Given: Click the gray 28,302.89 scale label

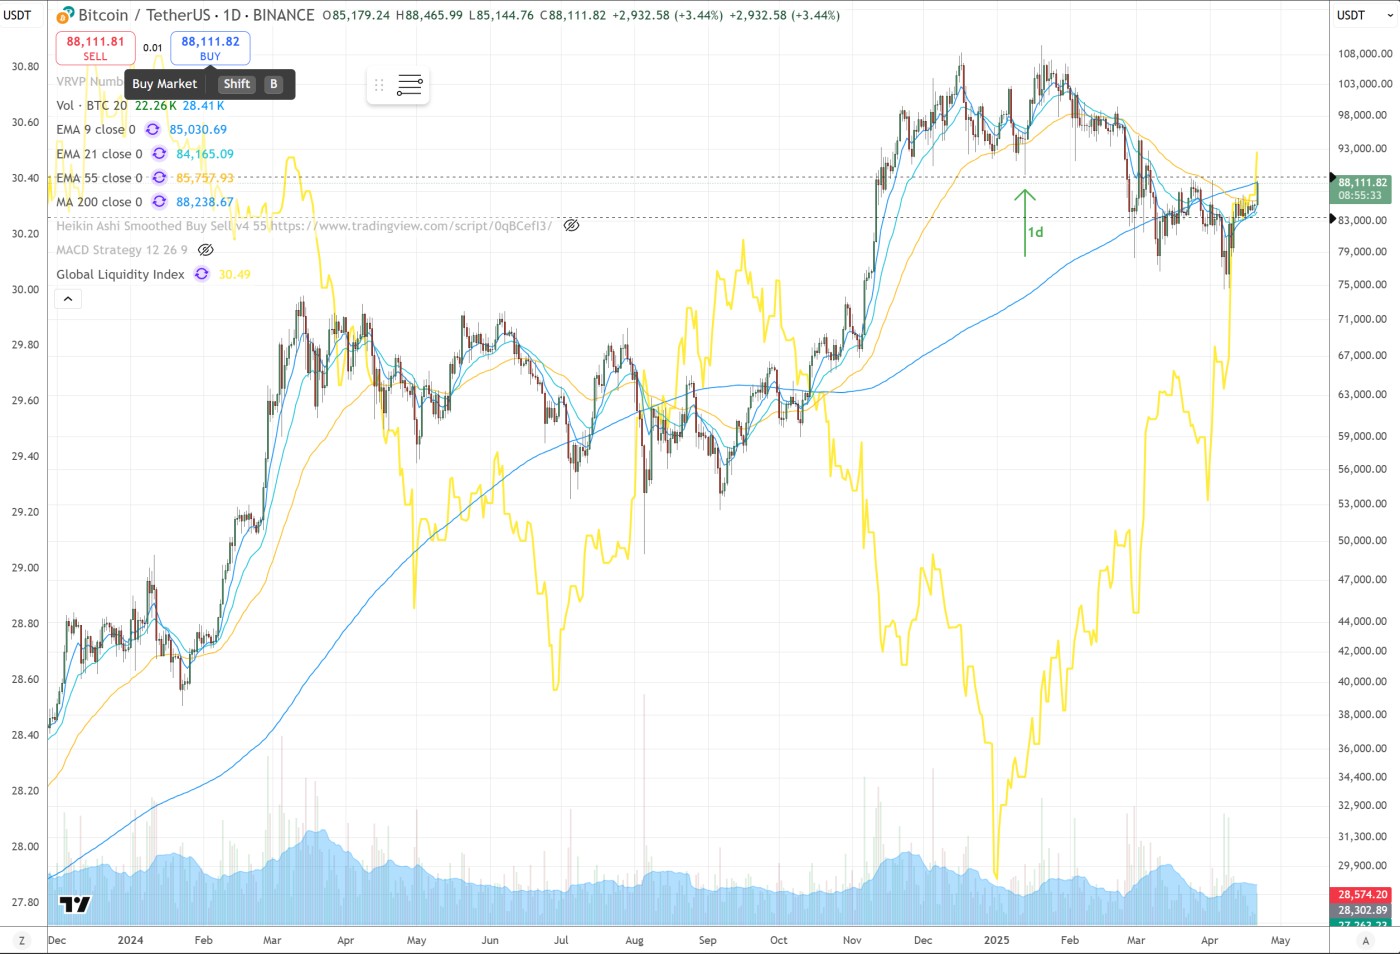Looking at the screenshot, I should 1362,910.
